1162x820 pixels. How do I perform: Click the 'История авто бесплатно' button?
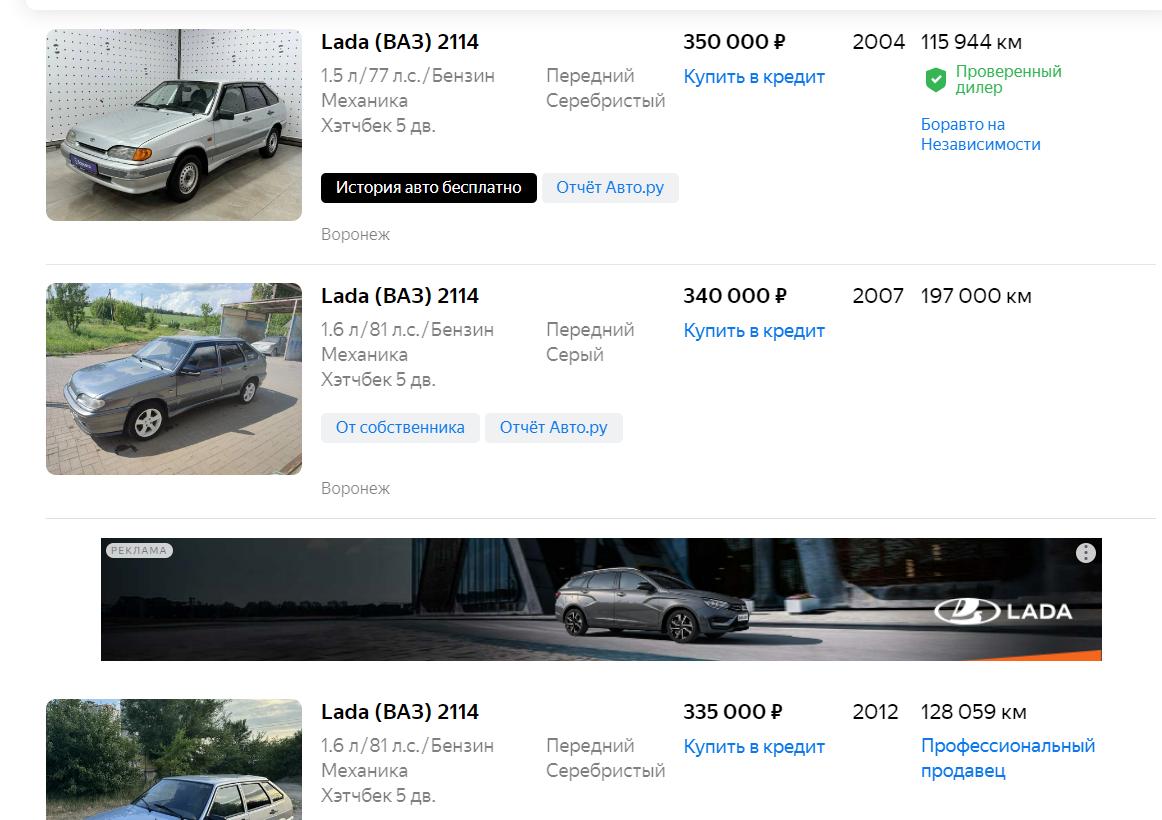428,188
